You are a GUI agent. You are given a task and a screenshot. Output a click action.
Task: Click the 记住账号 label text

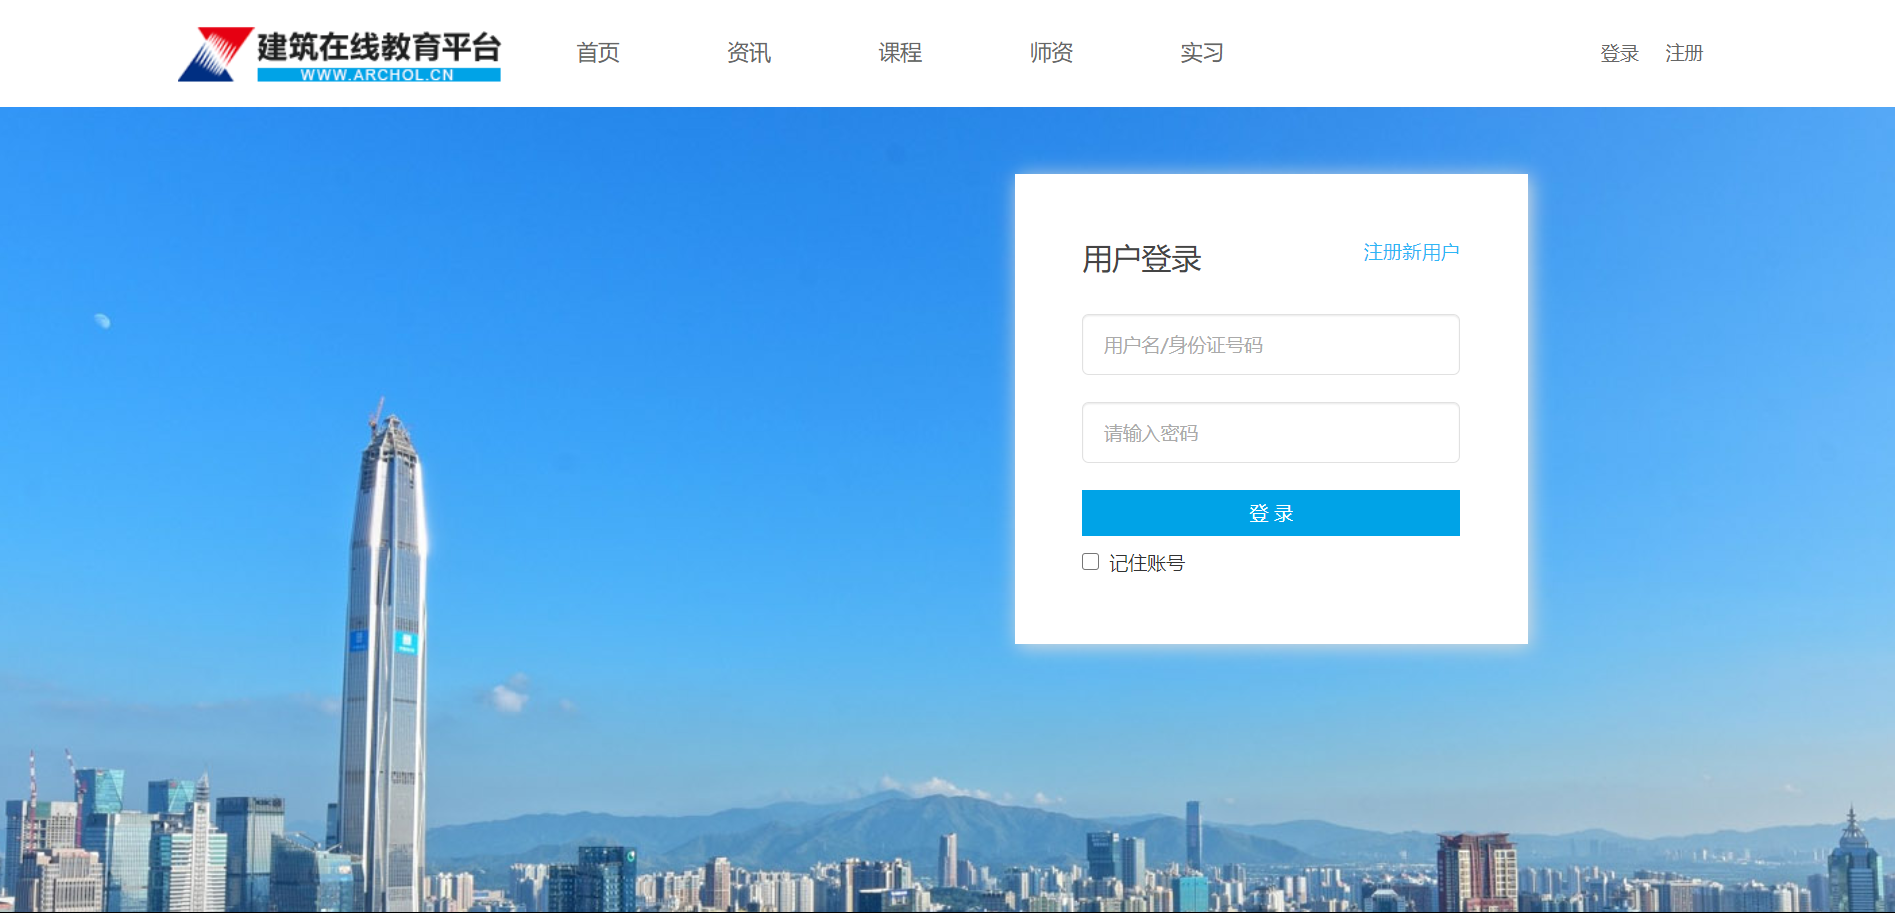(x=1147, y=563)
